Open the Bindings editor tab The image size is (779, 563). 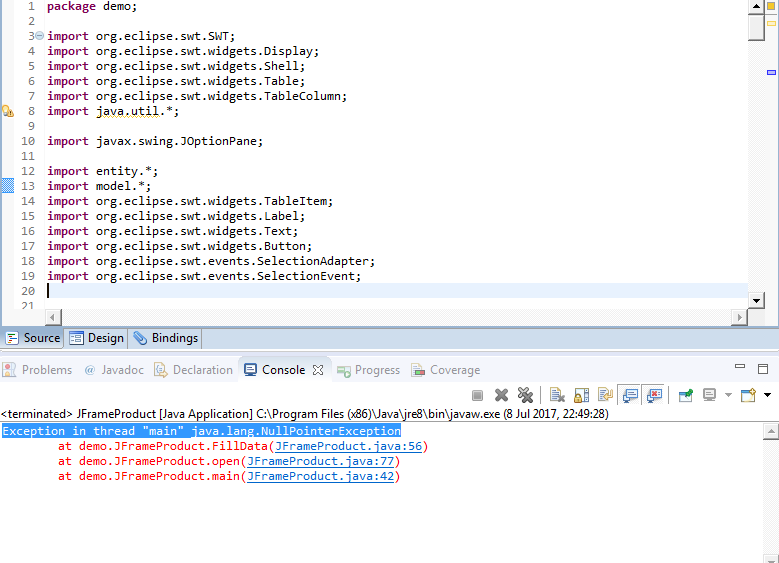pyautogui.click(x=165, y=338)
